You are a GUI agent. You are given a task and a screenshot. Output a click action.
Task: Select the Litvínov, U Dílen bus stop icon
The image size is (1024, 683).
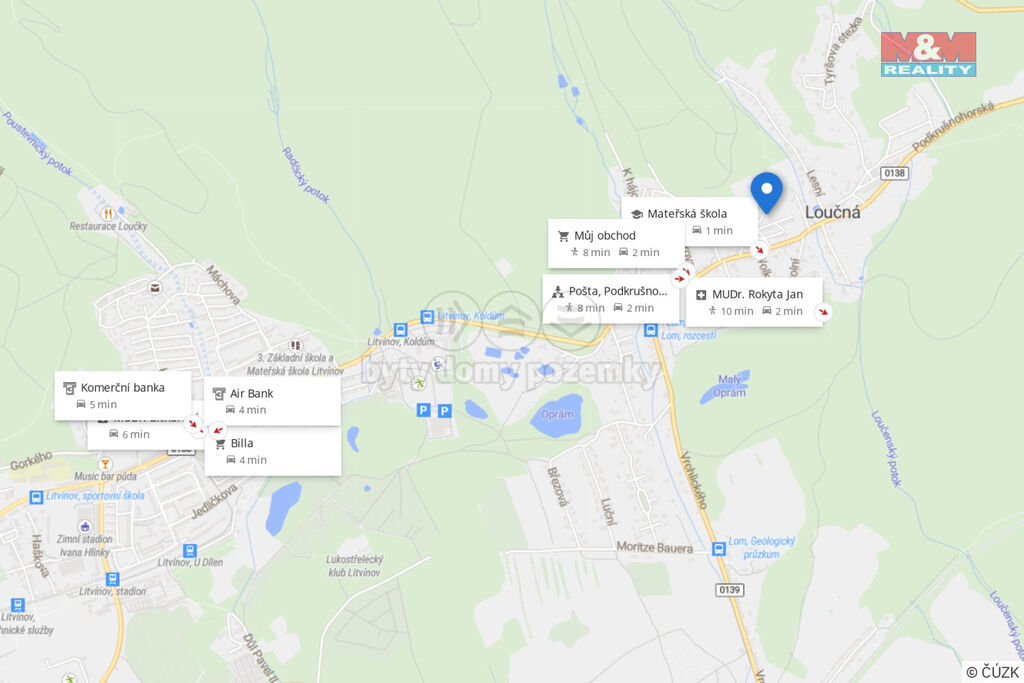pyautogui.click(x=189, y=550)
